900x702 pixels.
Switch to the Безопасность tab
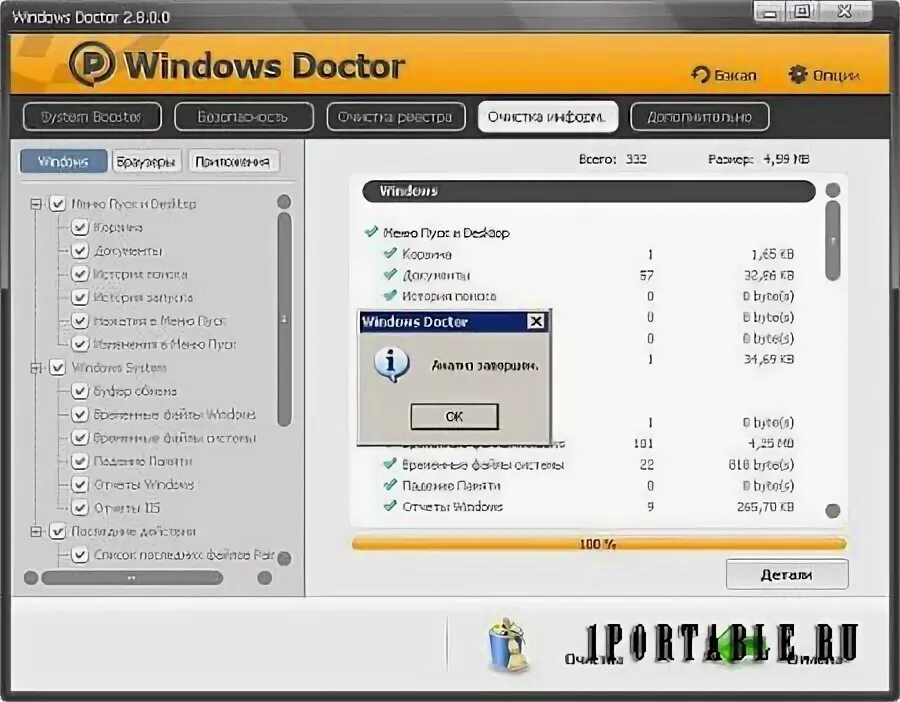tap(243, 117)
